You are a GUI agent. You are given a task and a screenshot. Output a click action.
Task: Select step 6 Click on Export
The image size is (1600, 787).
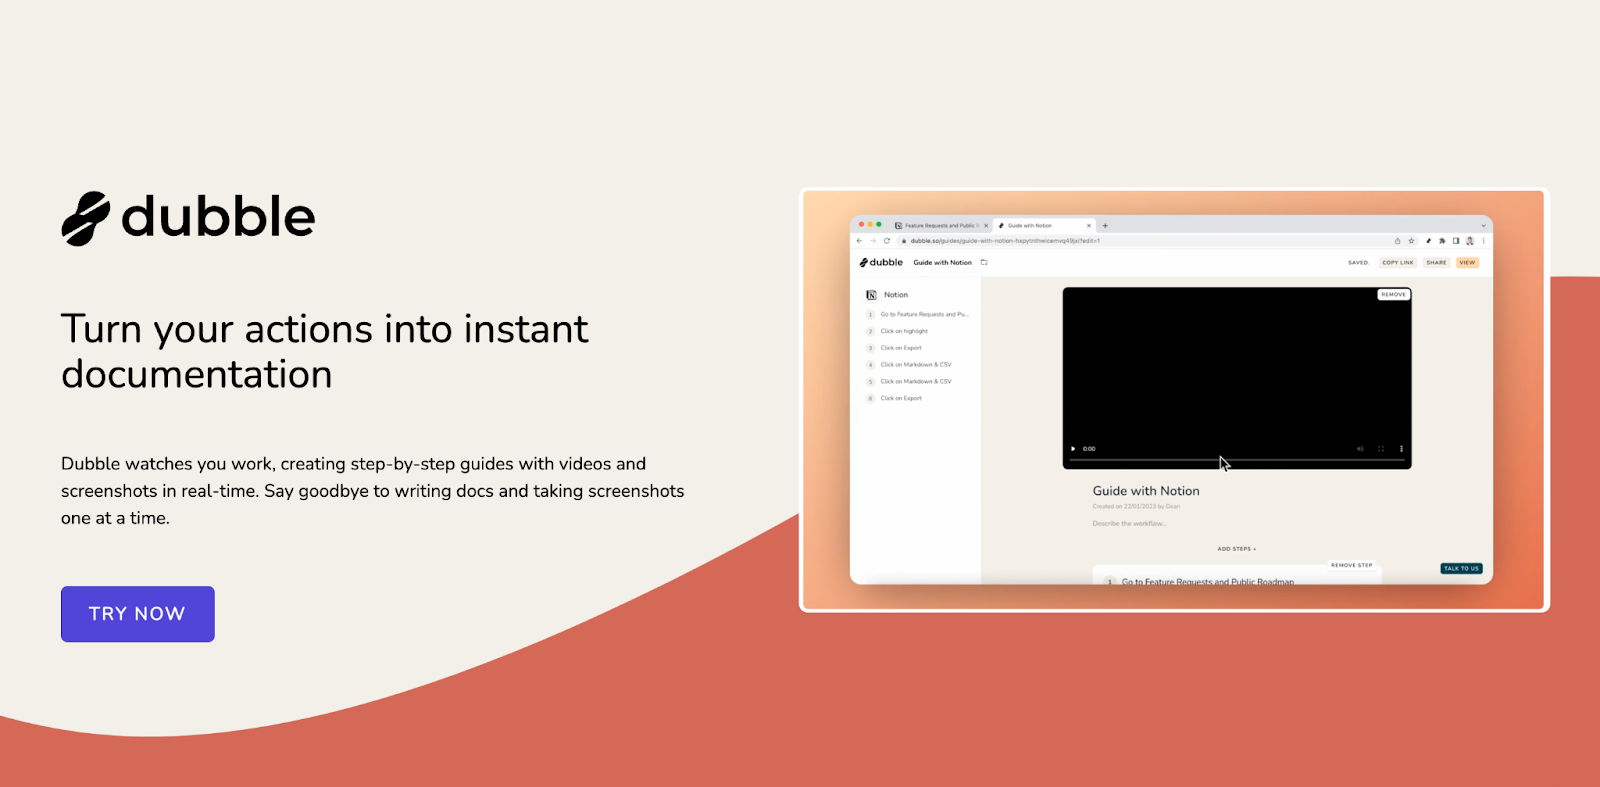click(895, 398)
